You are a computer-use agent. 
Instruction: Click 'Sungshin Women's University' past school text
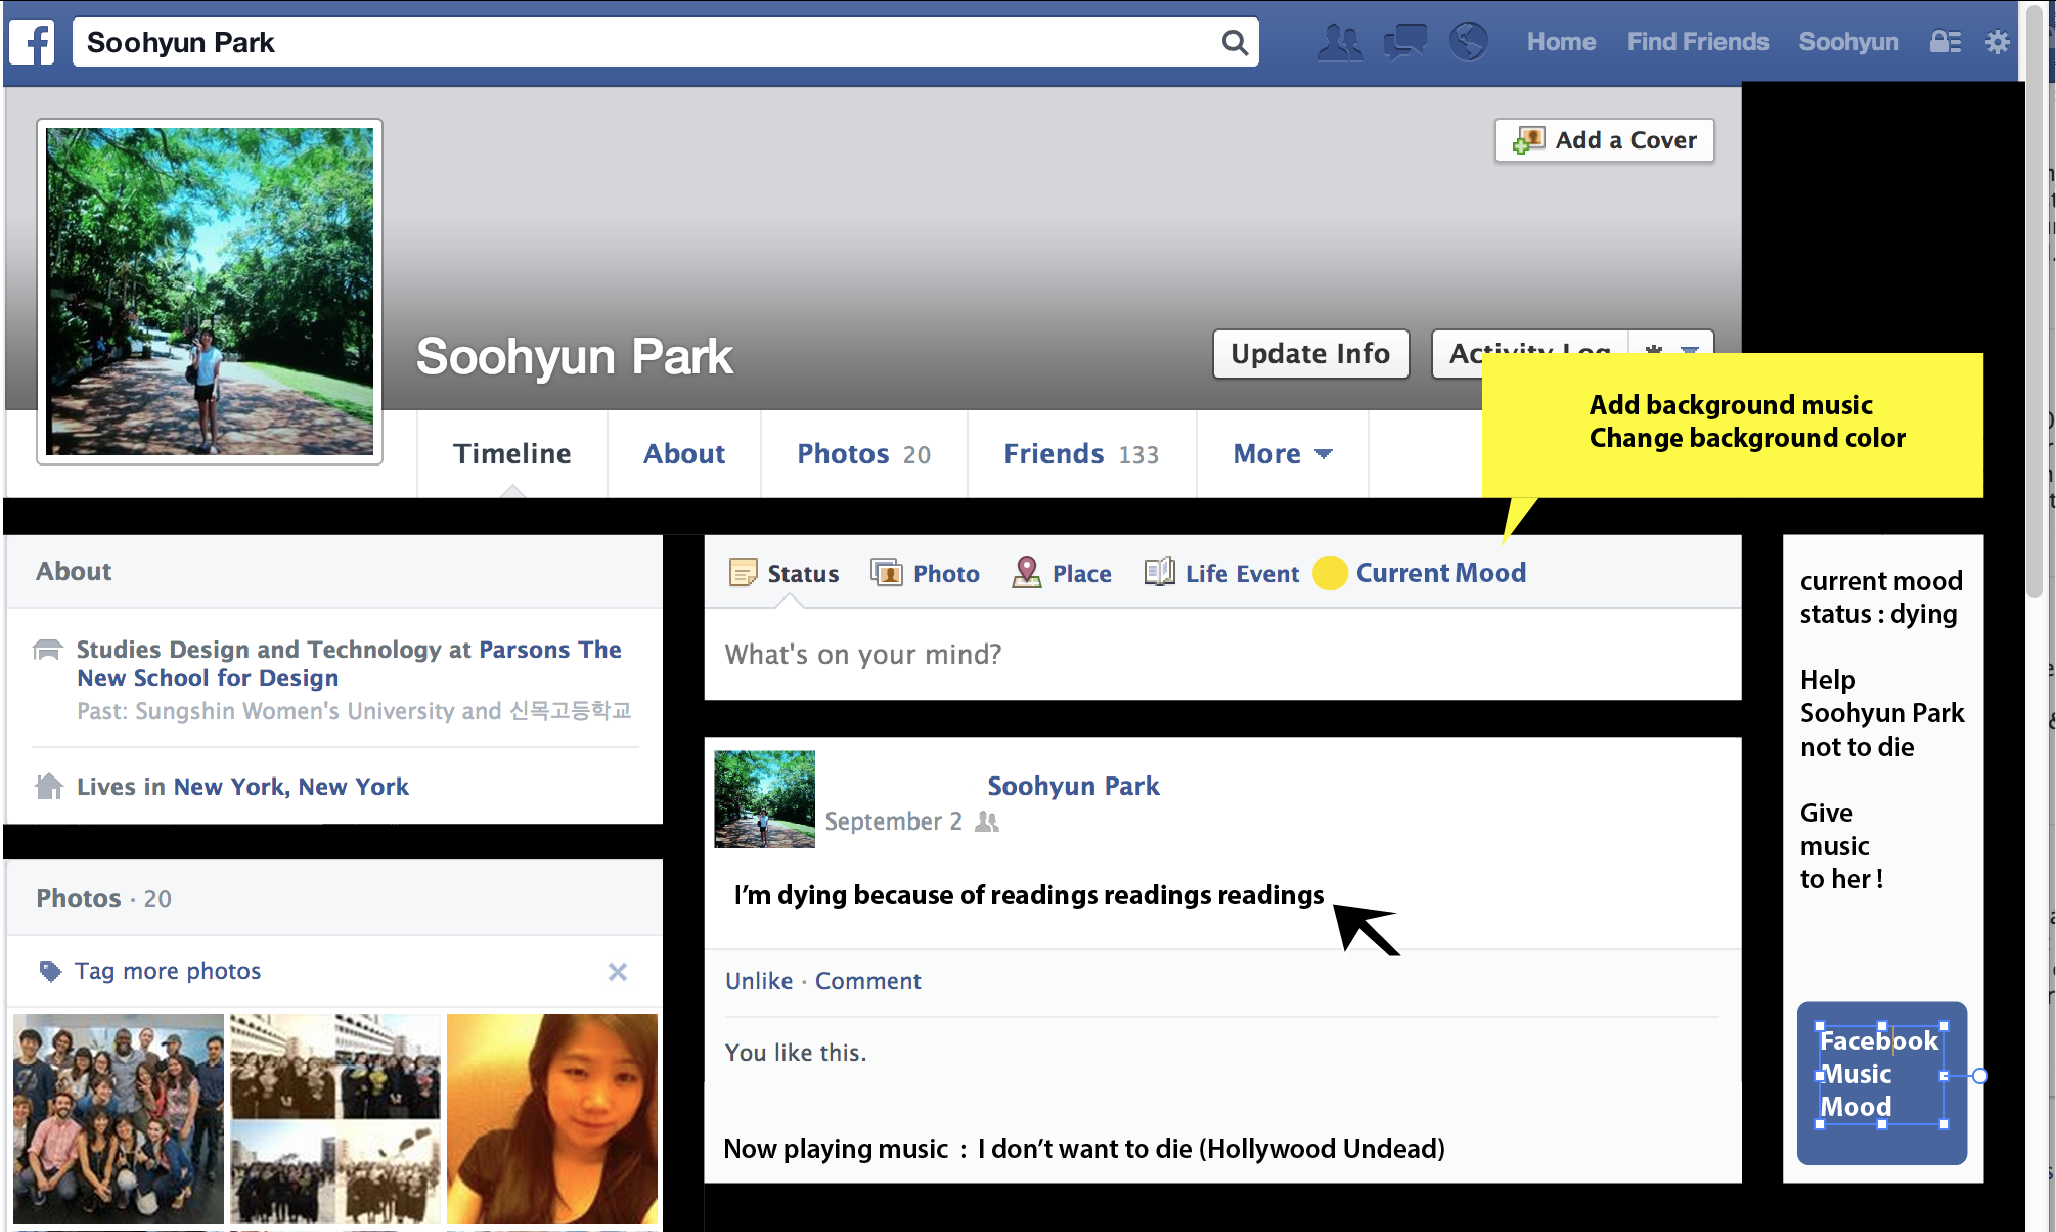295,711
